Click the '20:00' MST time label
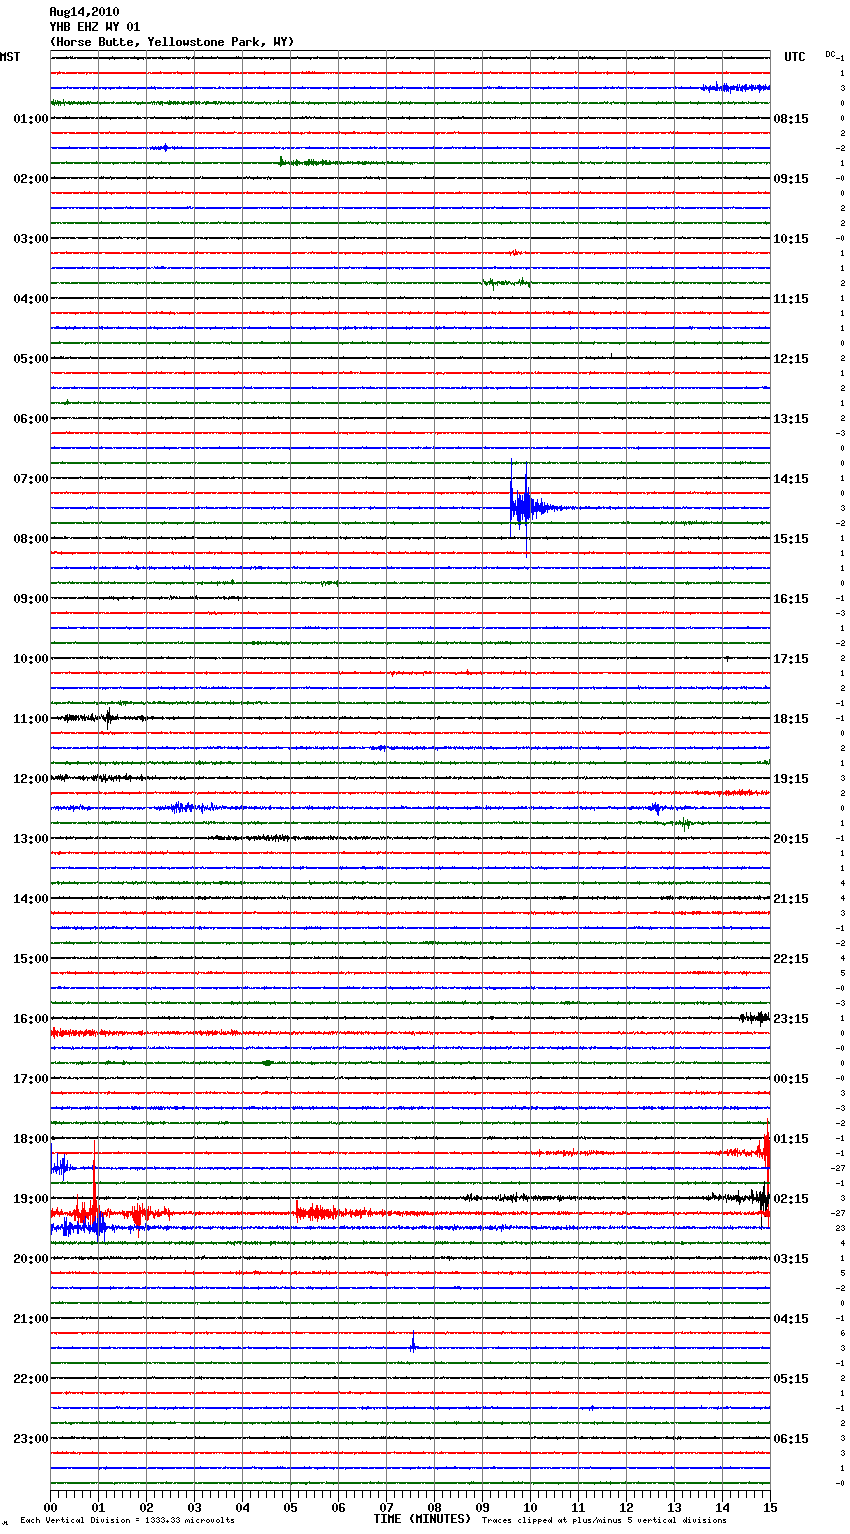This screenshot has height=1534, width=850. tap(31, 1259)
